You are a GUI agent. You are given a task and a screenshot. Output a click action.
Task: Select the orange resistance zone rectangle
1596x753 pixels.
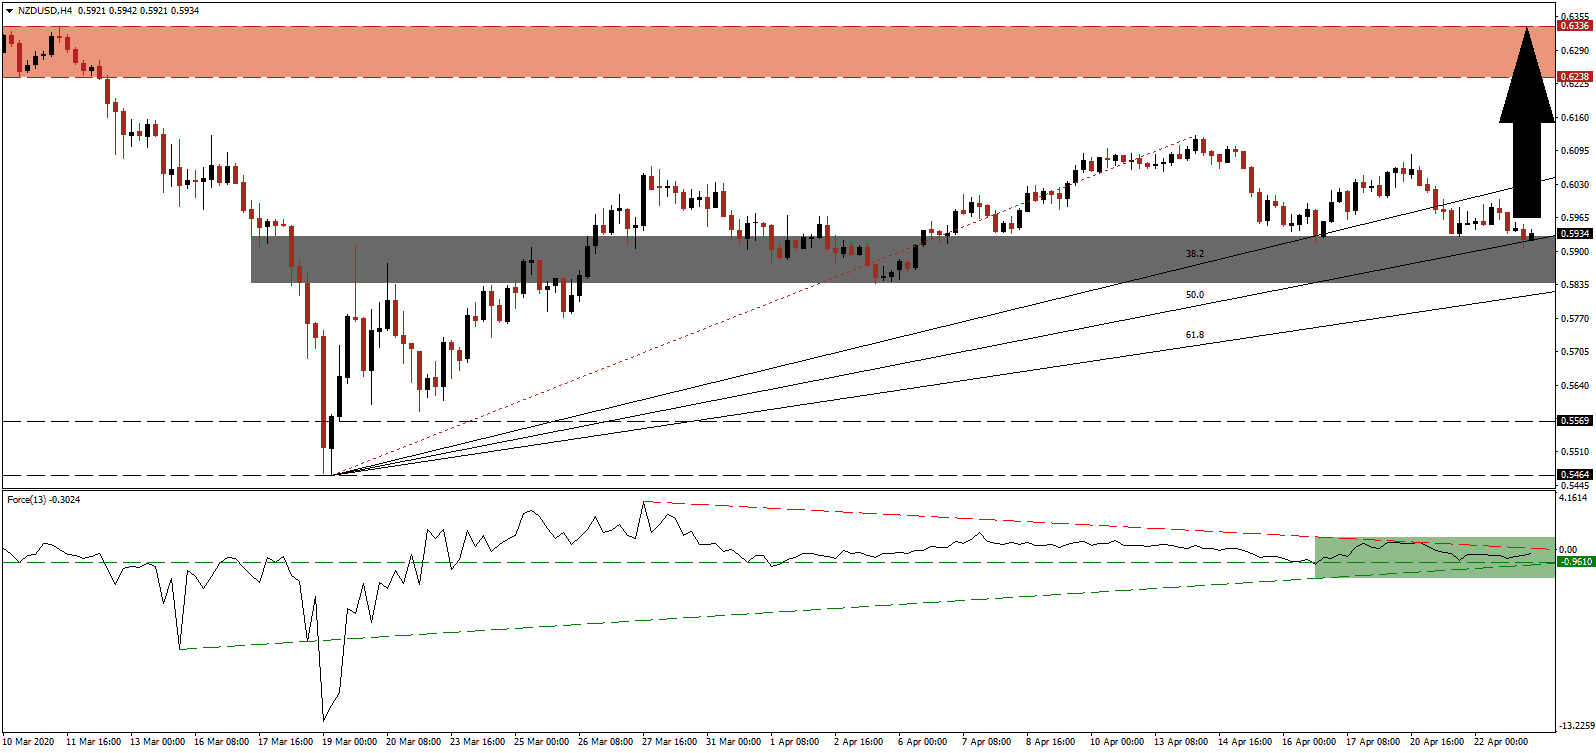pyautogui.click(x=780, y=51)
